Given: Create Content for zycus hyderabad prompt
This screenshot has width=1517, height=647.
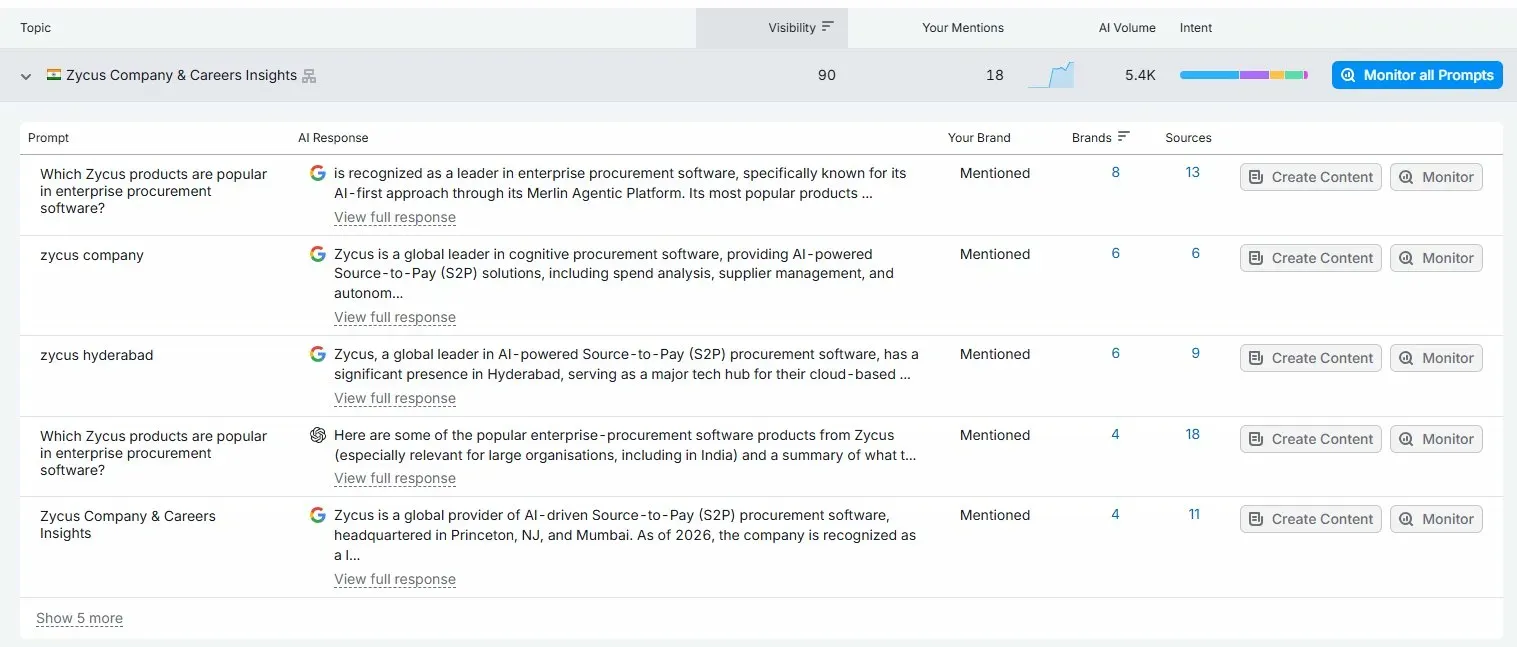Looking at the screenshot, I should (1311, 358).
